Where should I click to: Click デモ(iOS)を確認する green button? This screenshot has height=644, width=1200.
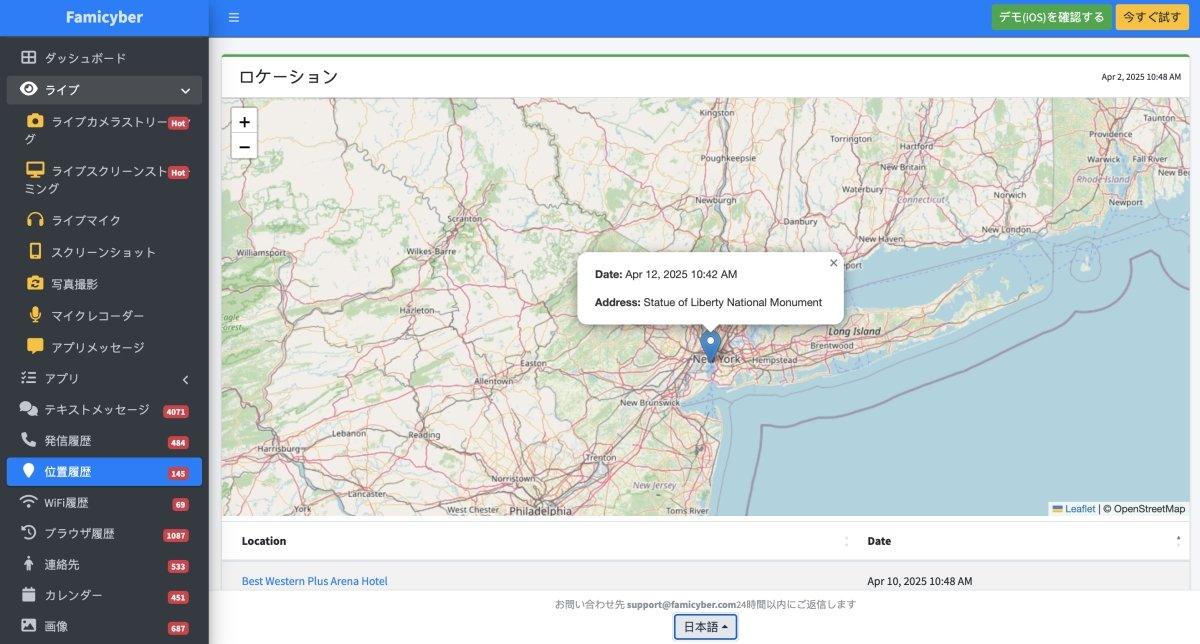[x=1051, y=17]
